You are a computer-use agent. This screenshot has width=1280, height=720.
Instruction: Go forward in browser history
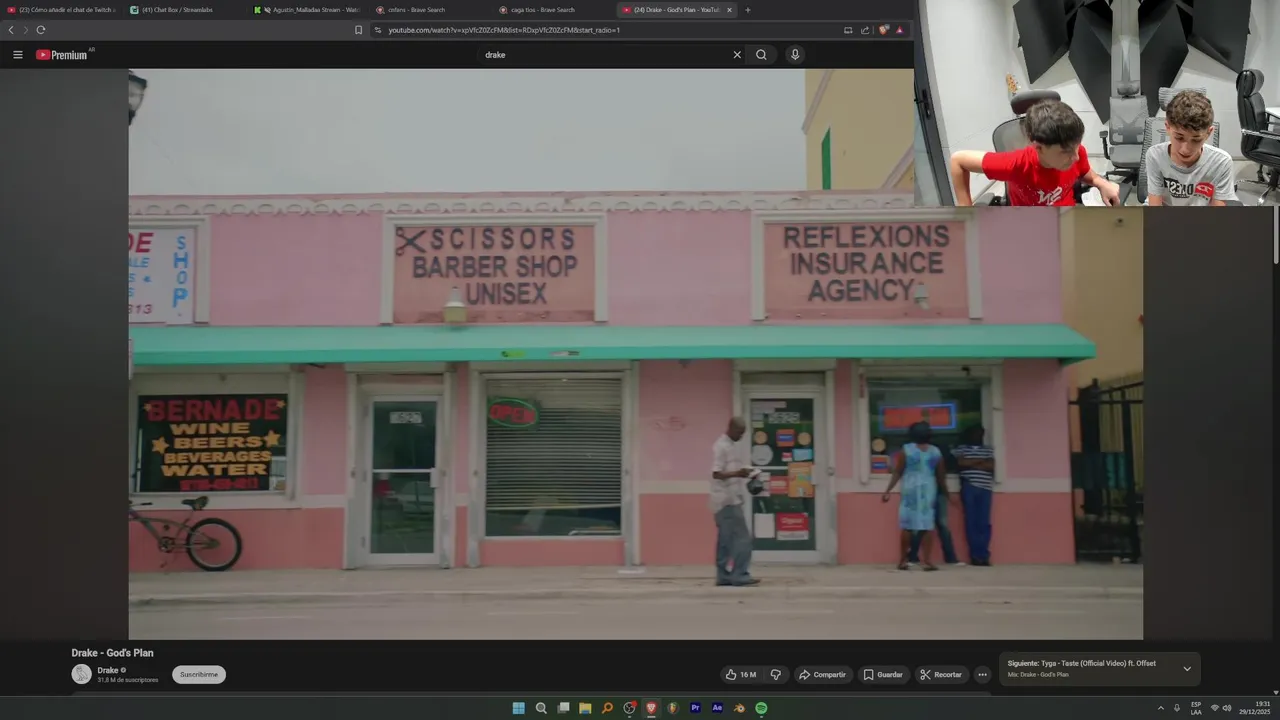coord(26,30)
